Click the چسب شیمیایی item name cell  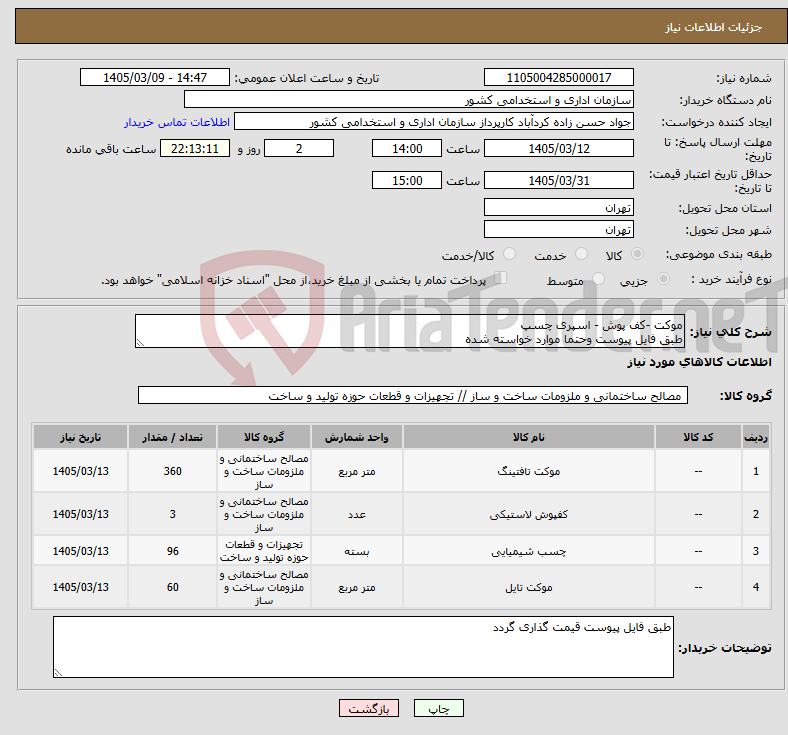point(529,551)
